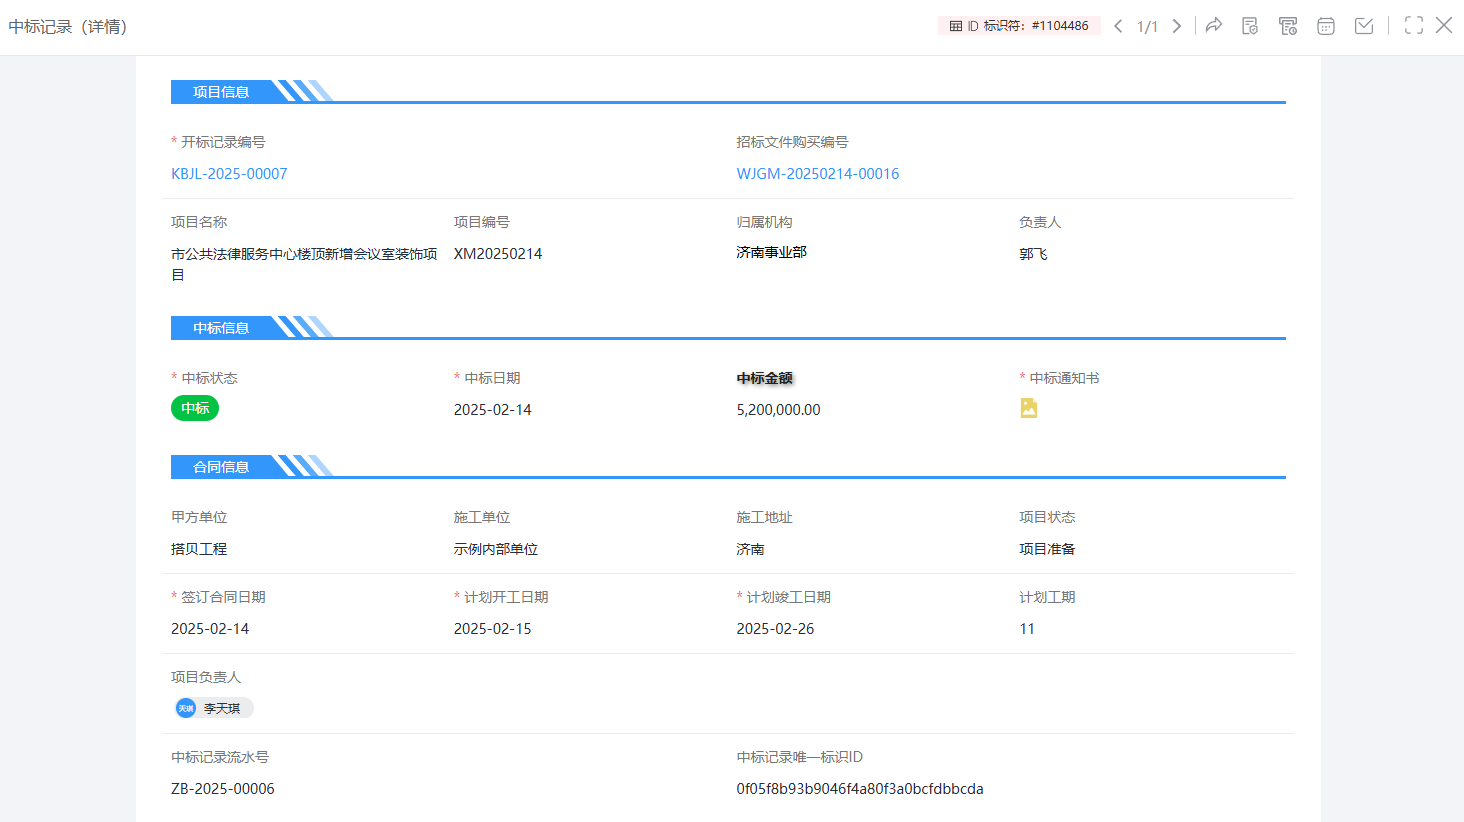
Task: Toggle fullscreen view of the record
Action: [1413, 26]
